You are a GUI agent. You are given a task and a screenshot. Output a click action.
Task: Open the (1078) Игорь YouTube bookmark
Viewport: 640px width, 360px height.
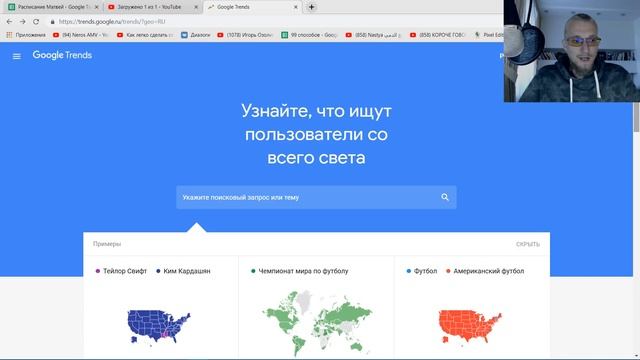(245, 35)
